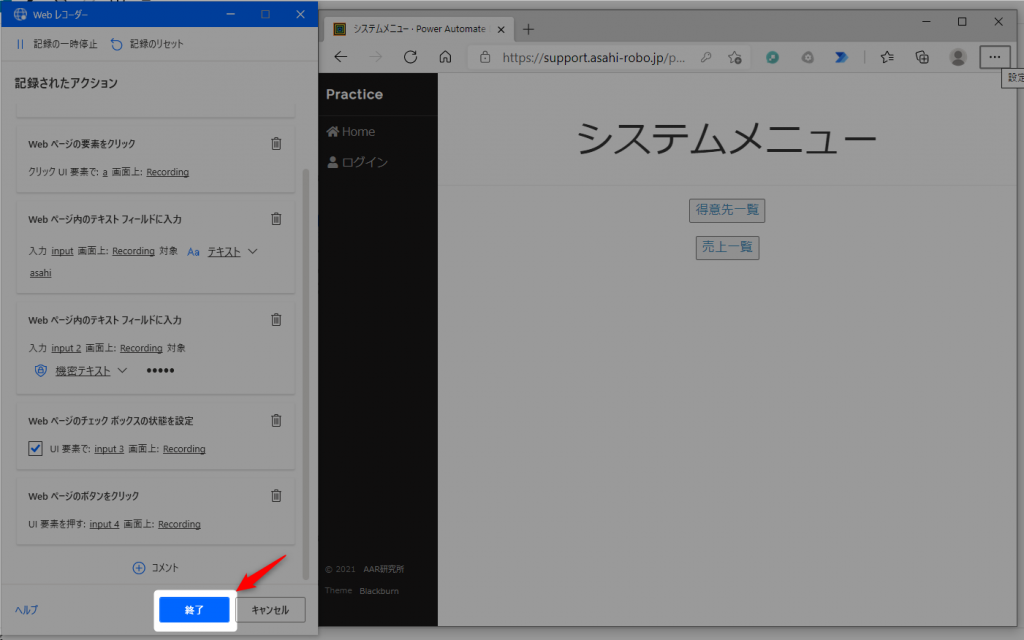The image size is (1024, 640).
Task: Open browser collections
Action: 922,57
